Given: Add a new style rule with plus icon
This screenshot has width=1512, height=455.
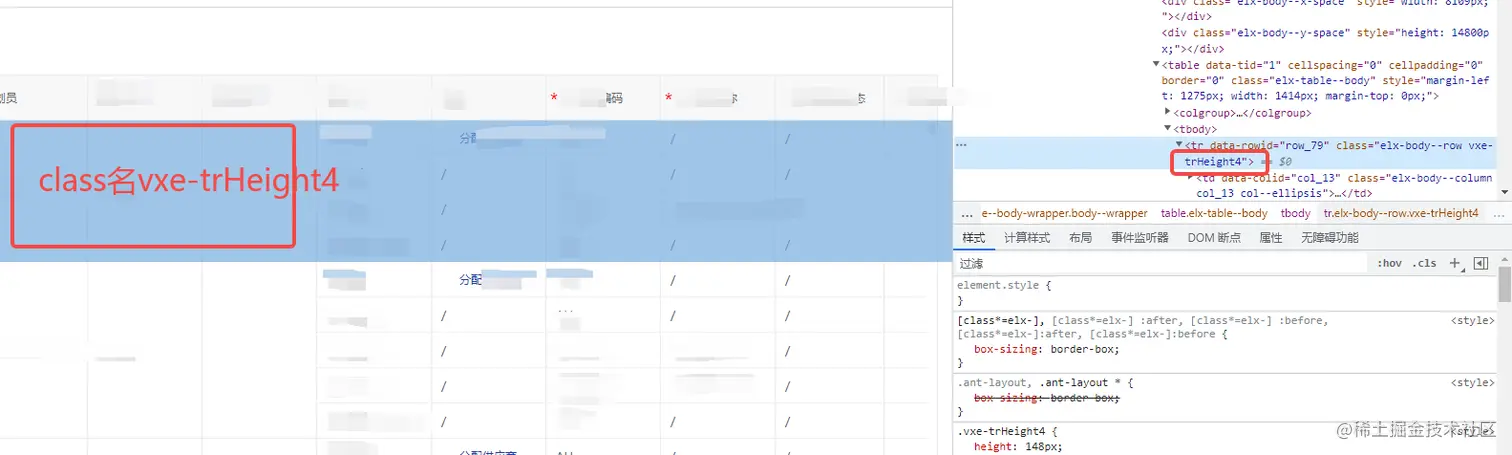Looking at the screenshot, I should coord(1455,263).
